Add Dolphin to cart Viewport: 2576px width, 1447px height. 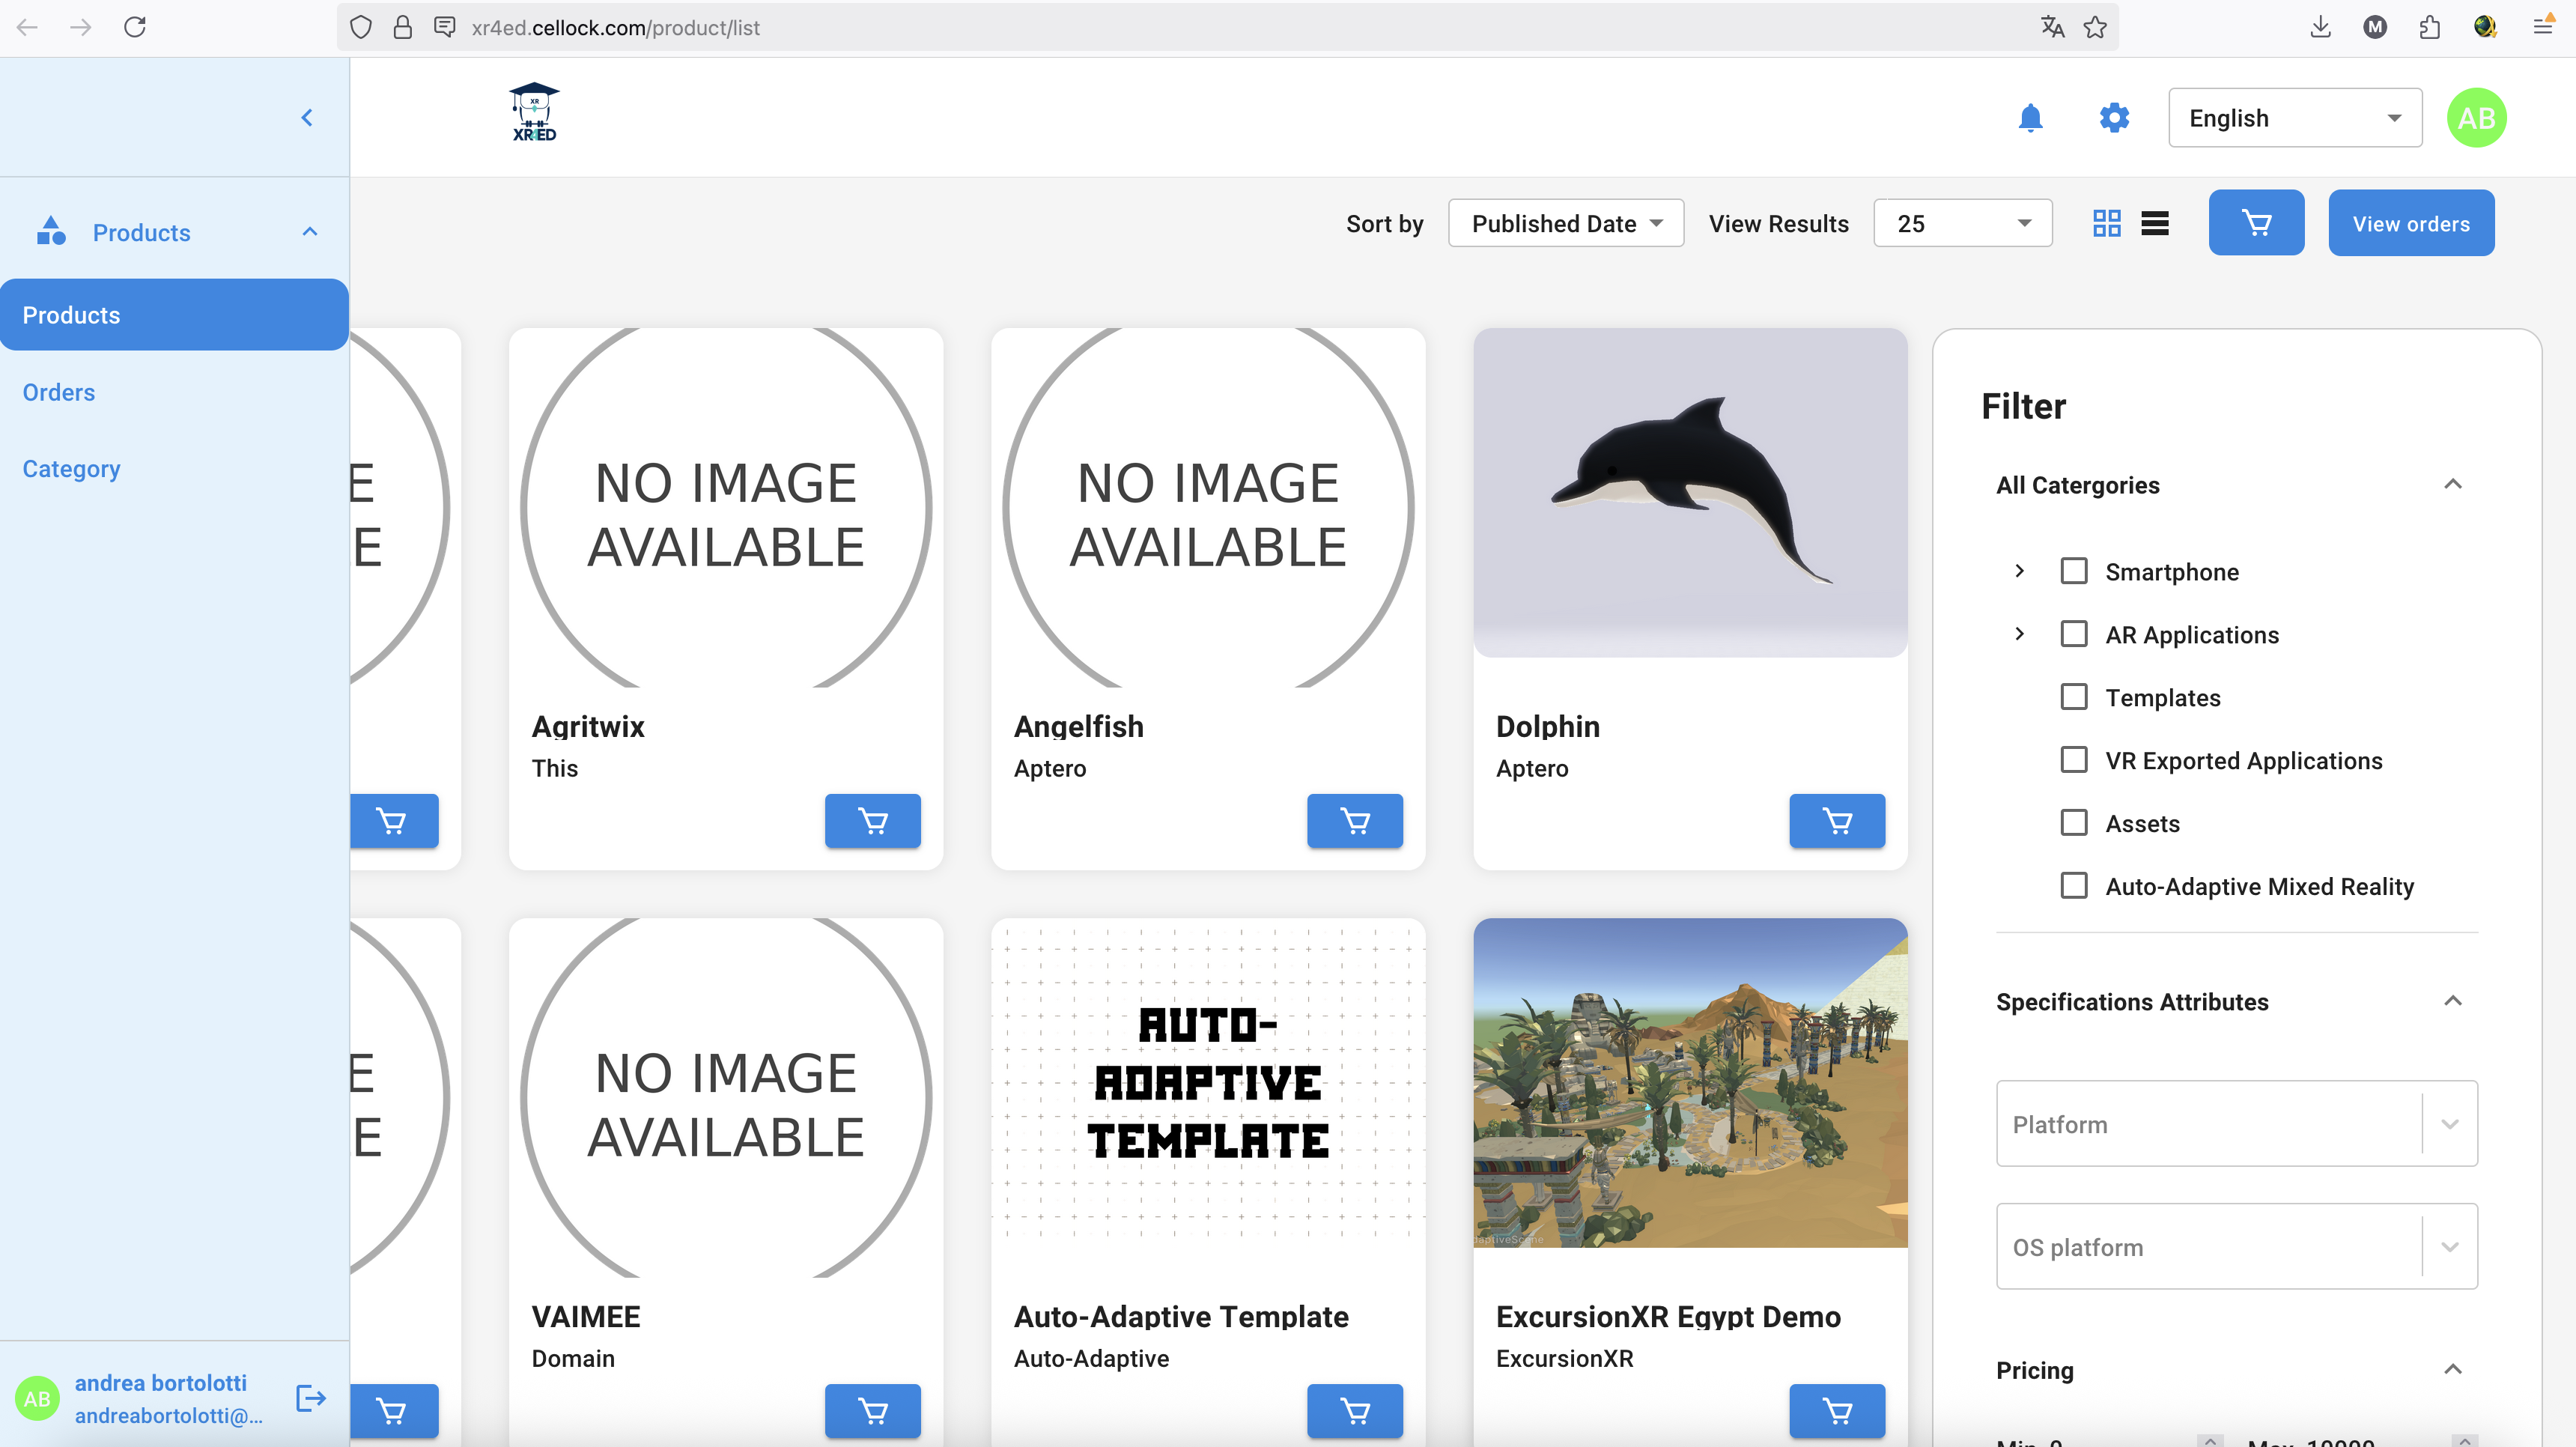[x=1836, y=821]
